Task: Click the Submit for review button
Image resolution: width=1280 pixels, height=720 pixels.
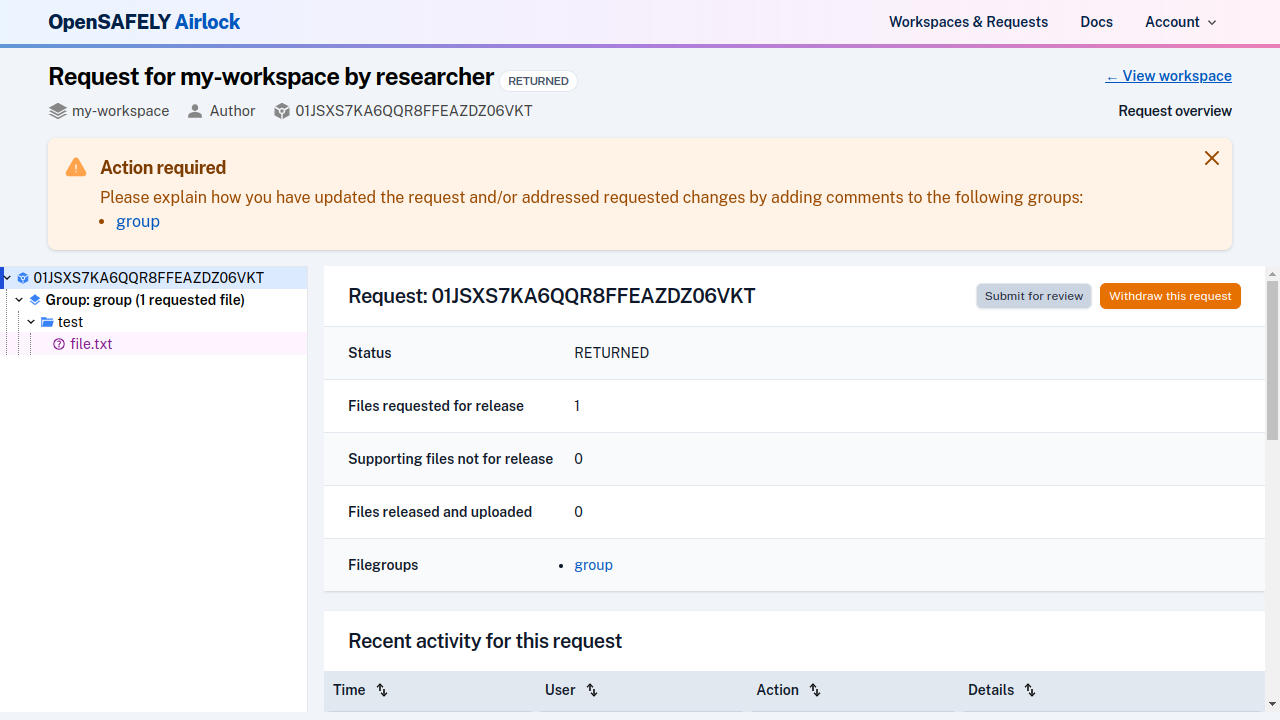Action: (x=1033, y=296)
